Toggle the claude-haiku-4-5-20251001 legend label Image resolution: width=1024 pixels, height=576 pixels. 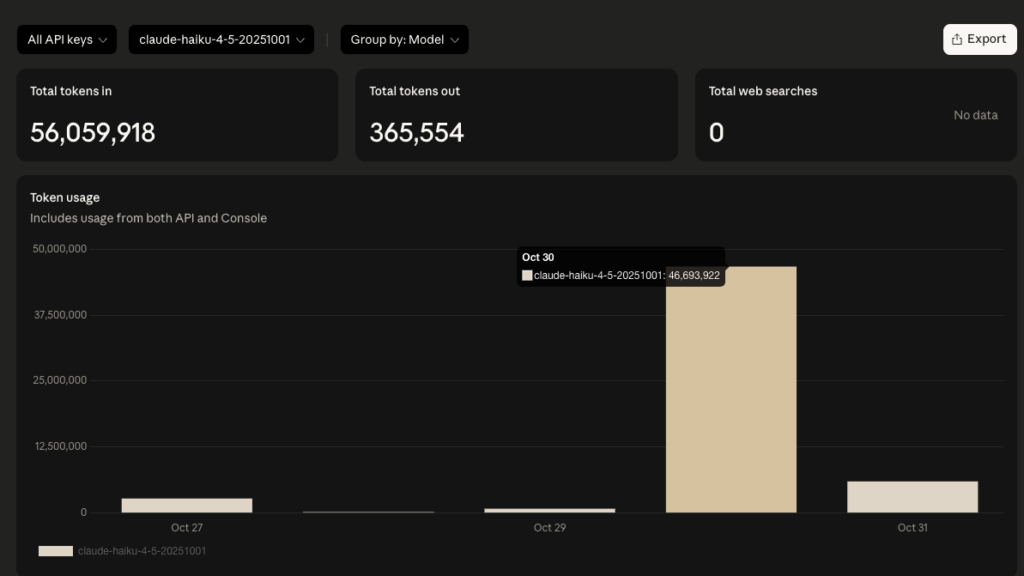[142, 551]
